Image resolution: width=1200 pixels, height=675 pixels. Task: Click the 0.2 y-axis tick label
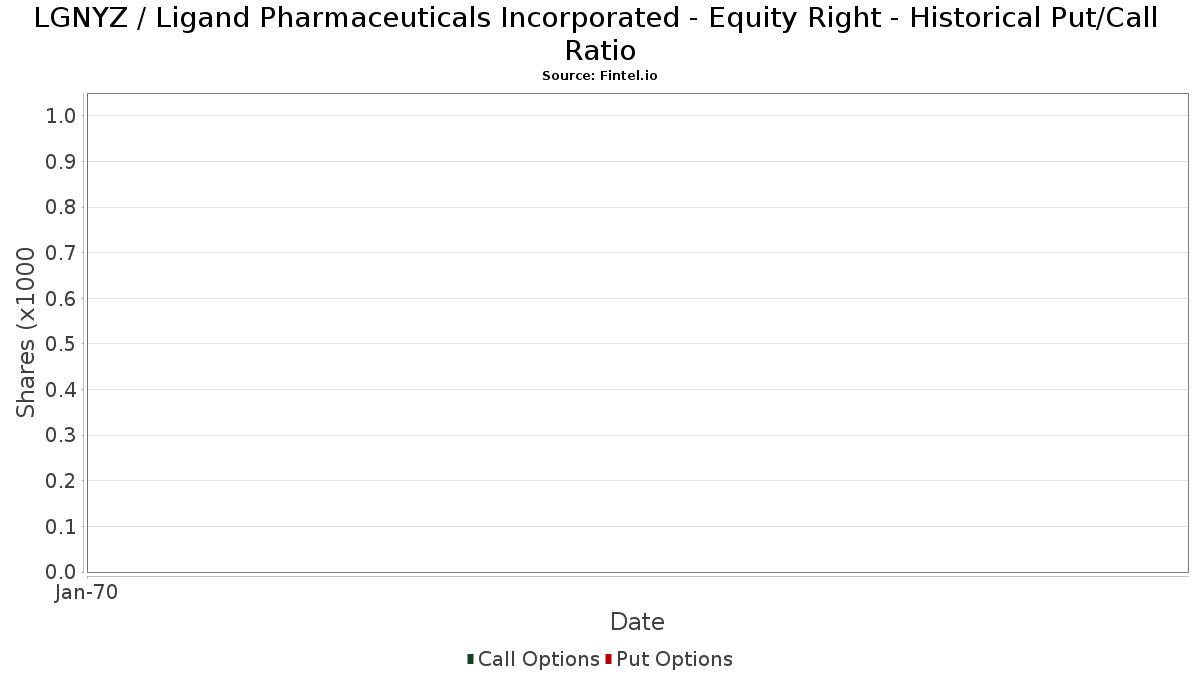pos(61,481)
